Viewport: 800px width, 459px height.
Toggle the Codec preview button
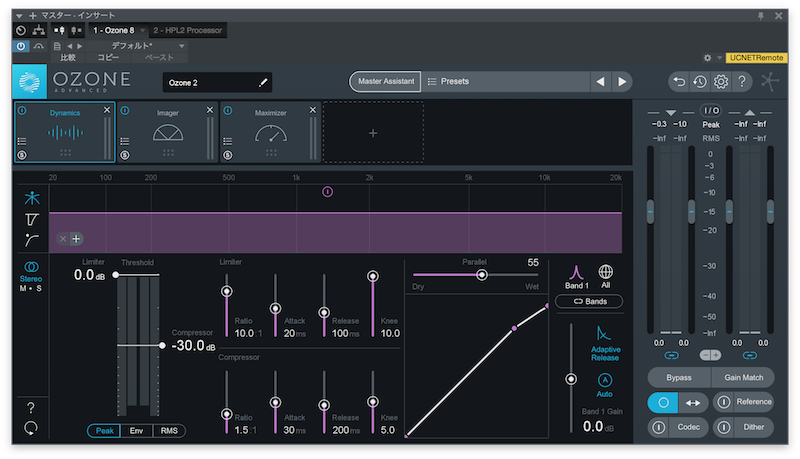pyautogui.click(x=678, y=427)
